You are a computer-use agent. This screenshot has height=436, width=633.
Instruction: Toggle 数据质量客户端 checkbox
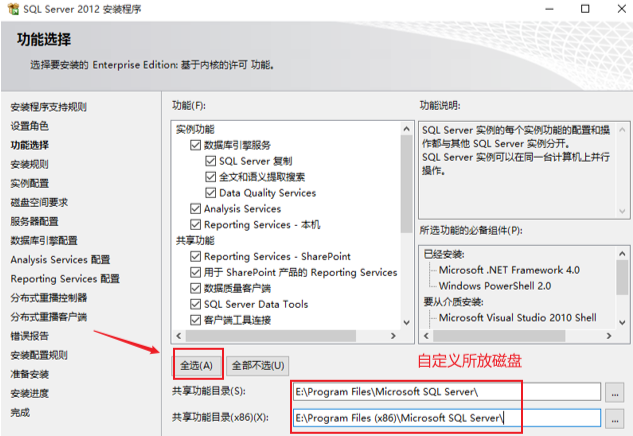point(195,288)
